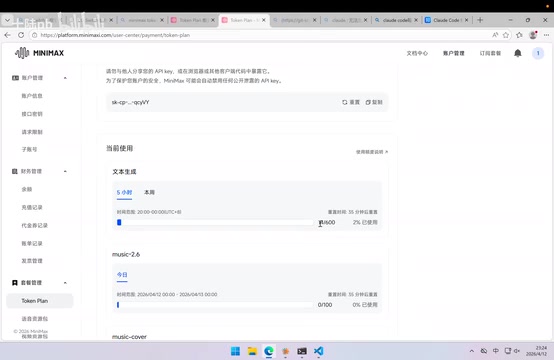
Task: Click the Microsoft Edge taskbar icon
Action: (x=269, y=351)
